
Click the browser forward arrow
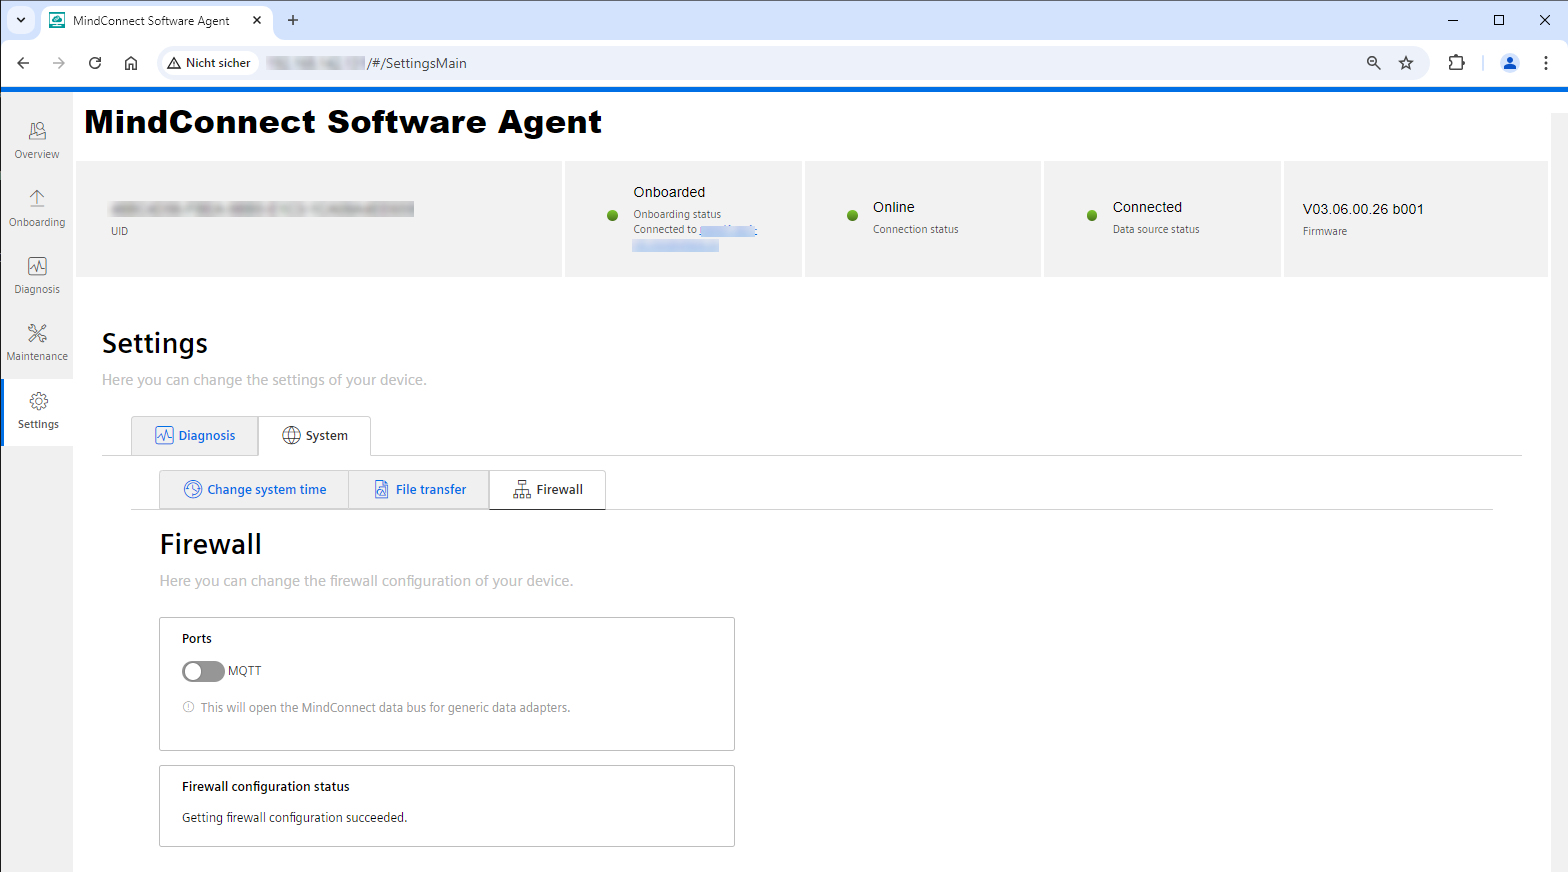(x=59, y=63)
